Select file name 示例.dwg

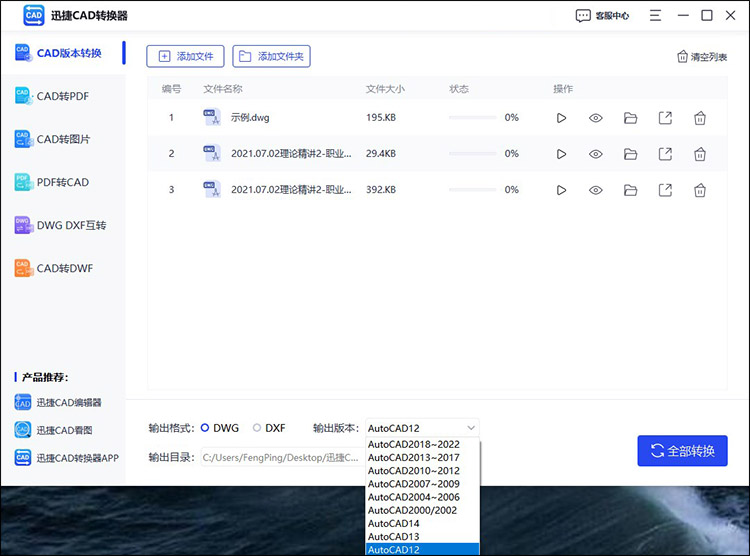[250, 118]
